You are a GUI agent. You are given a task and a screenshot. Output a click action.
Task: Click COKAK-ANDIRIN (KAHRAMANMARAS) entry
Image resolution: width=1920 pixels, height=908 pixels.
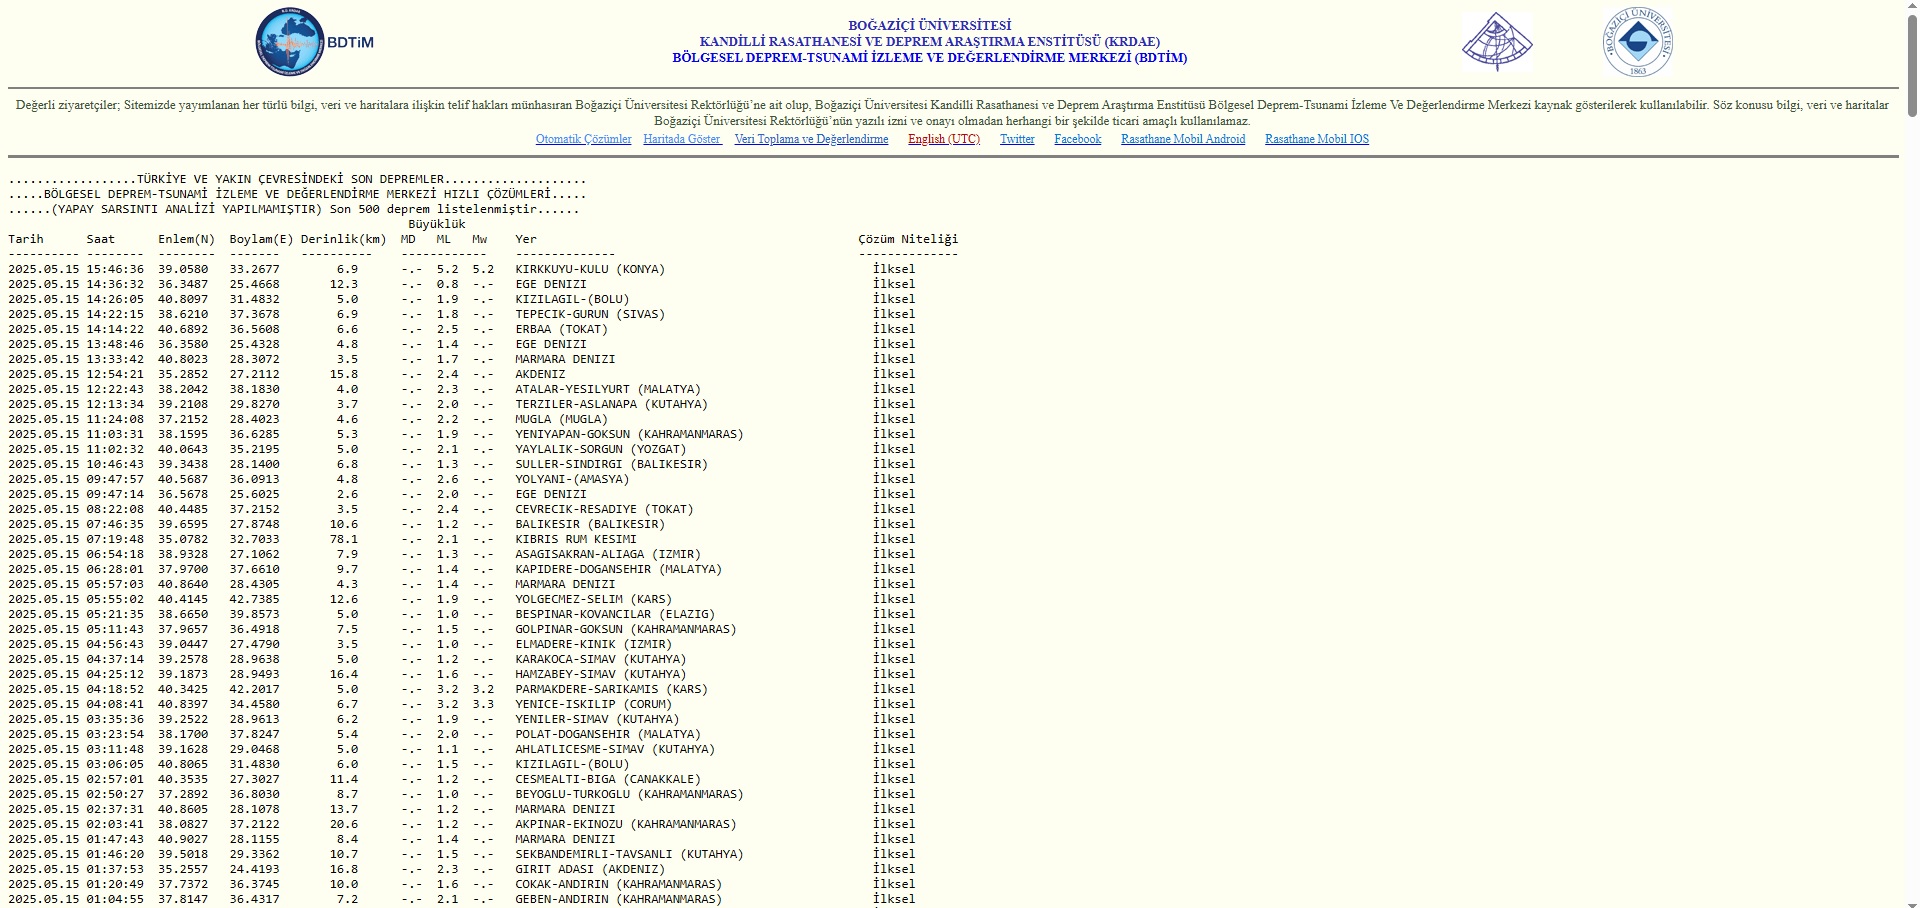[619, 884]
